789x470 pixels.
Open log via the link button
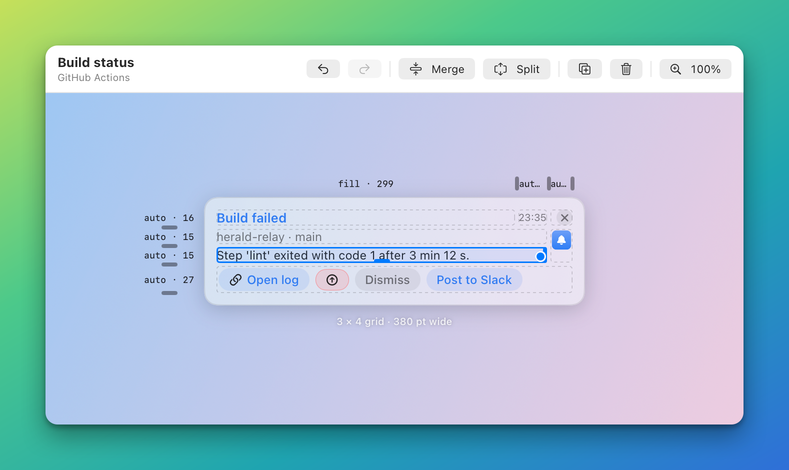click(x=264, y=280)
